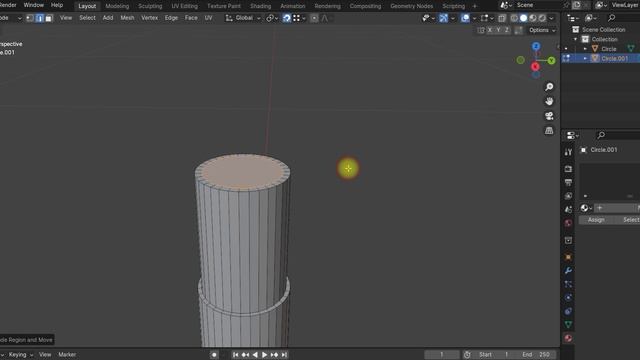The image size is (640, 360).
Task: Play the animation
Action: point(264,355)
